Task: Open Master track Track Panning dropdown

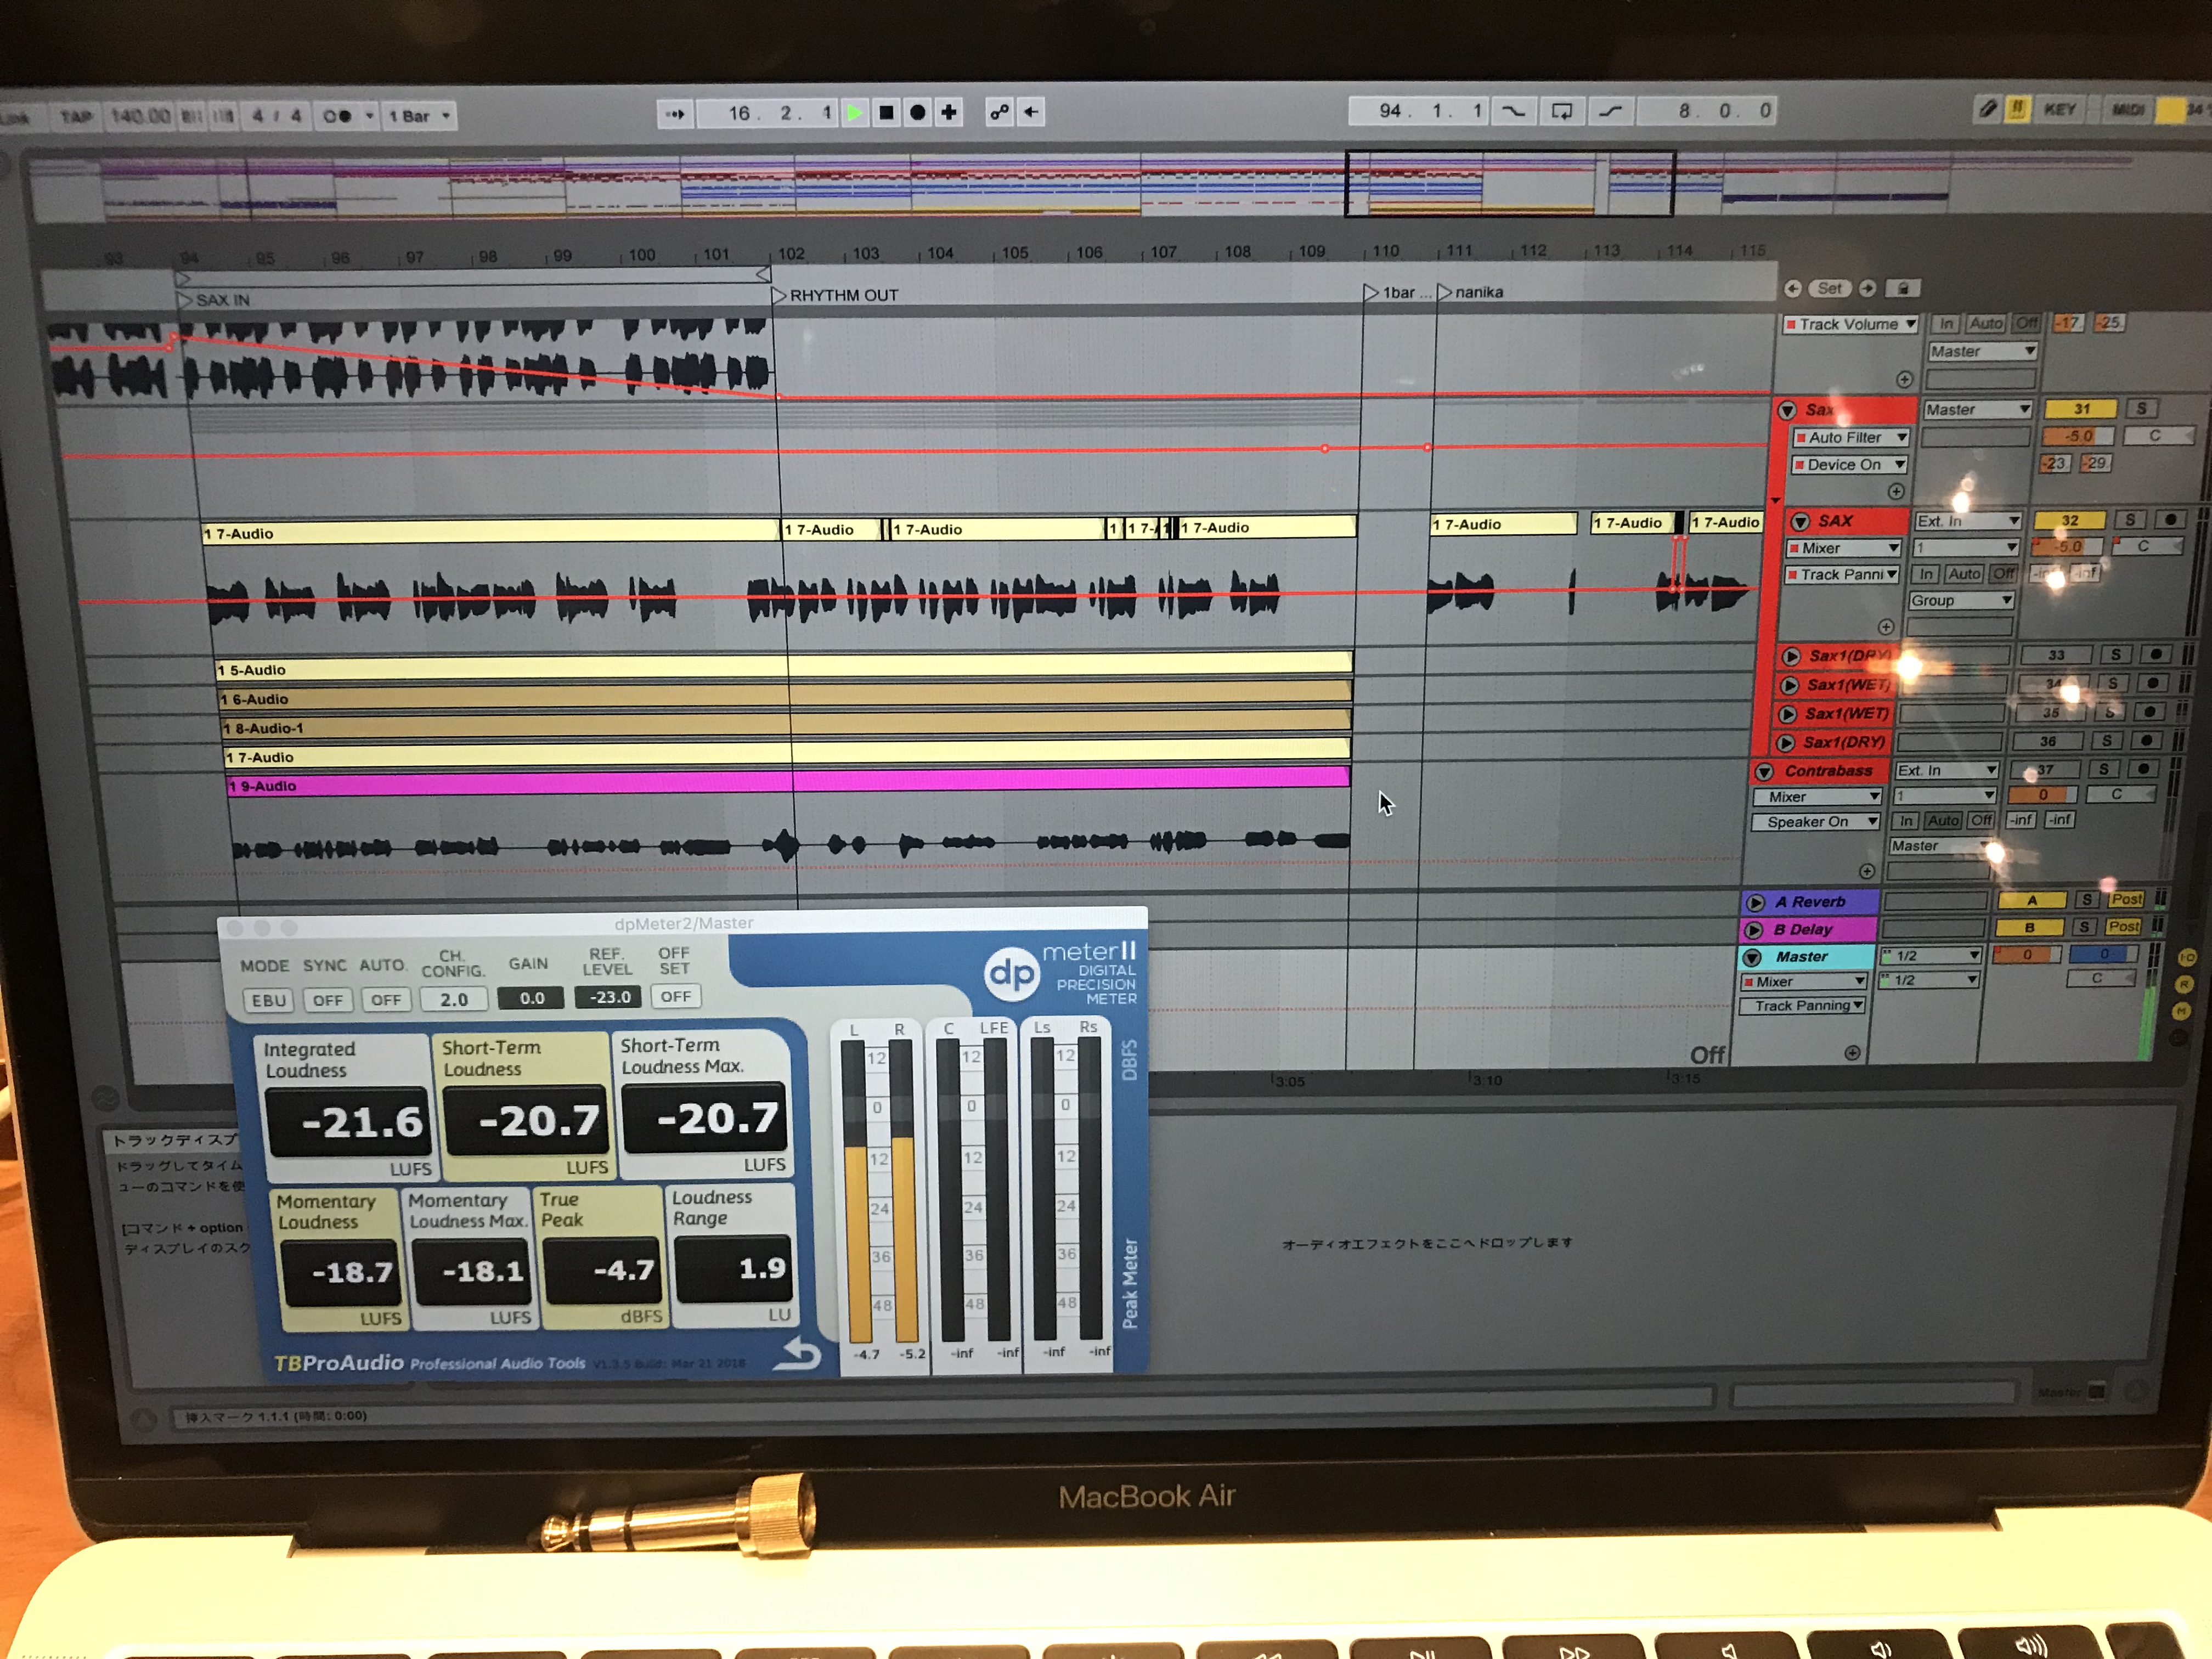Action: (x=1803, y=1006)
